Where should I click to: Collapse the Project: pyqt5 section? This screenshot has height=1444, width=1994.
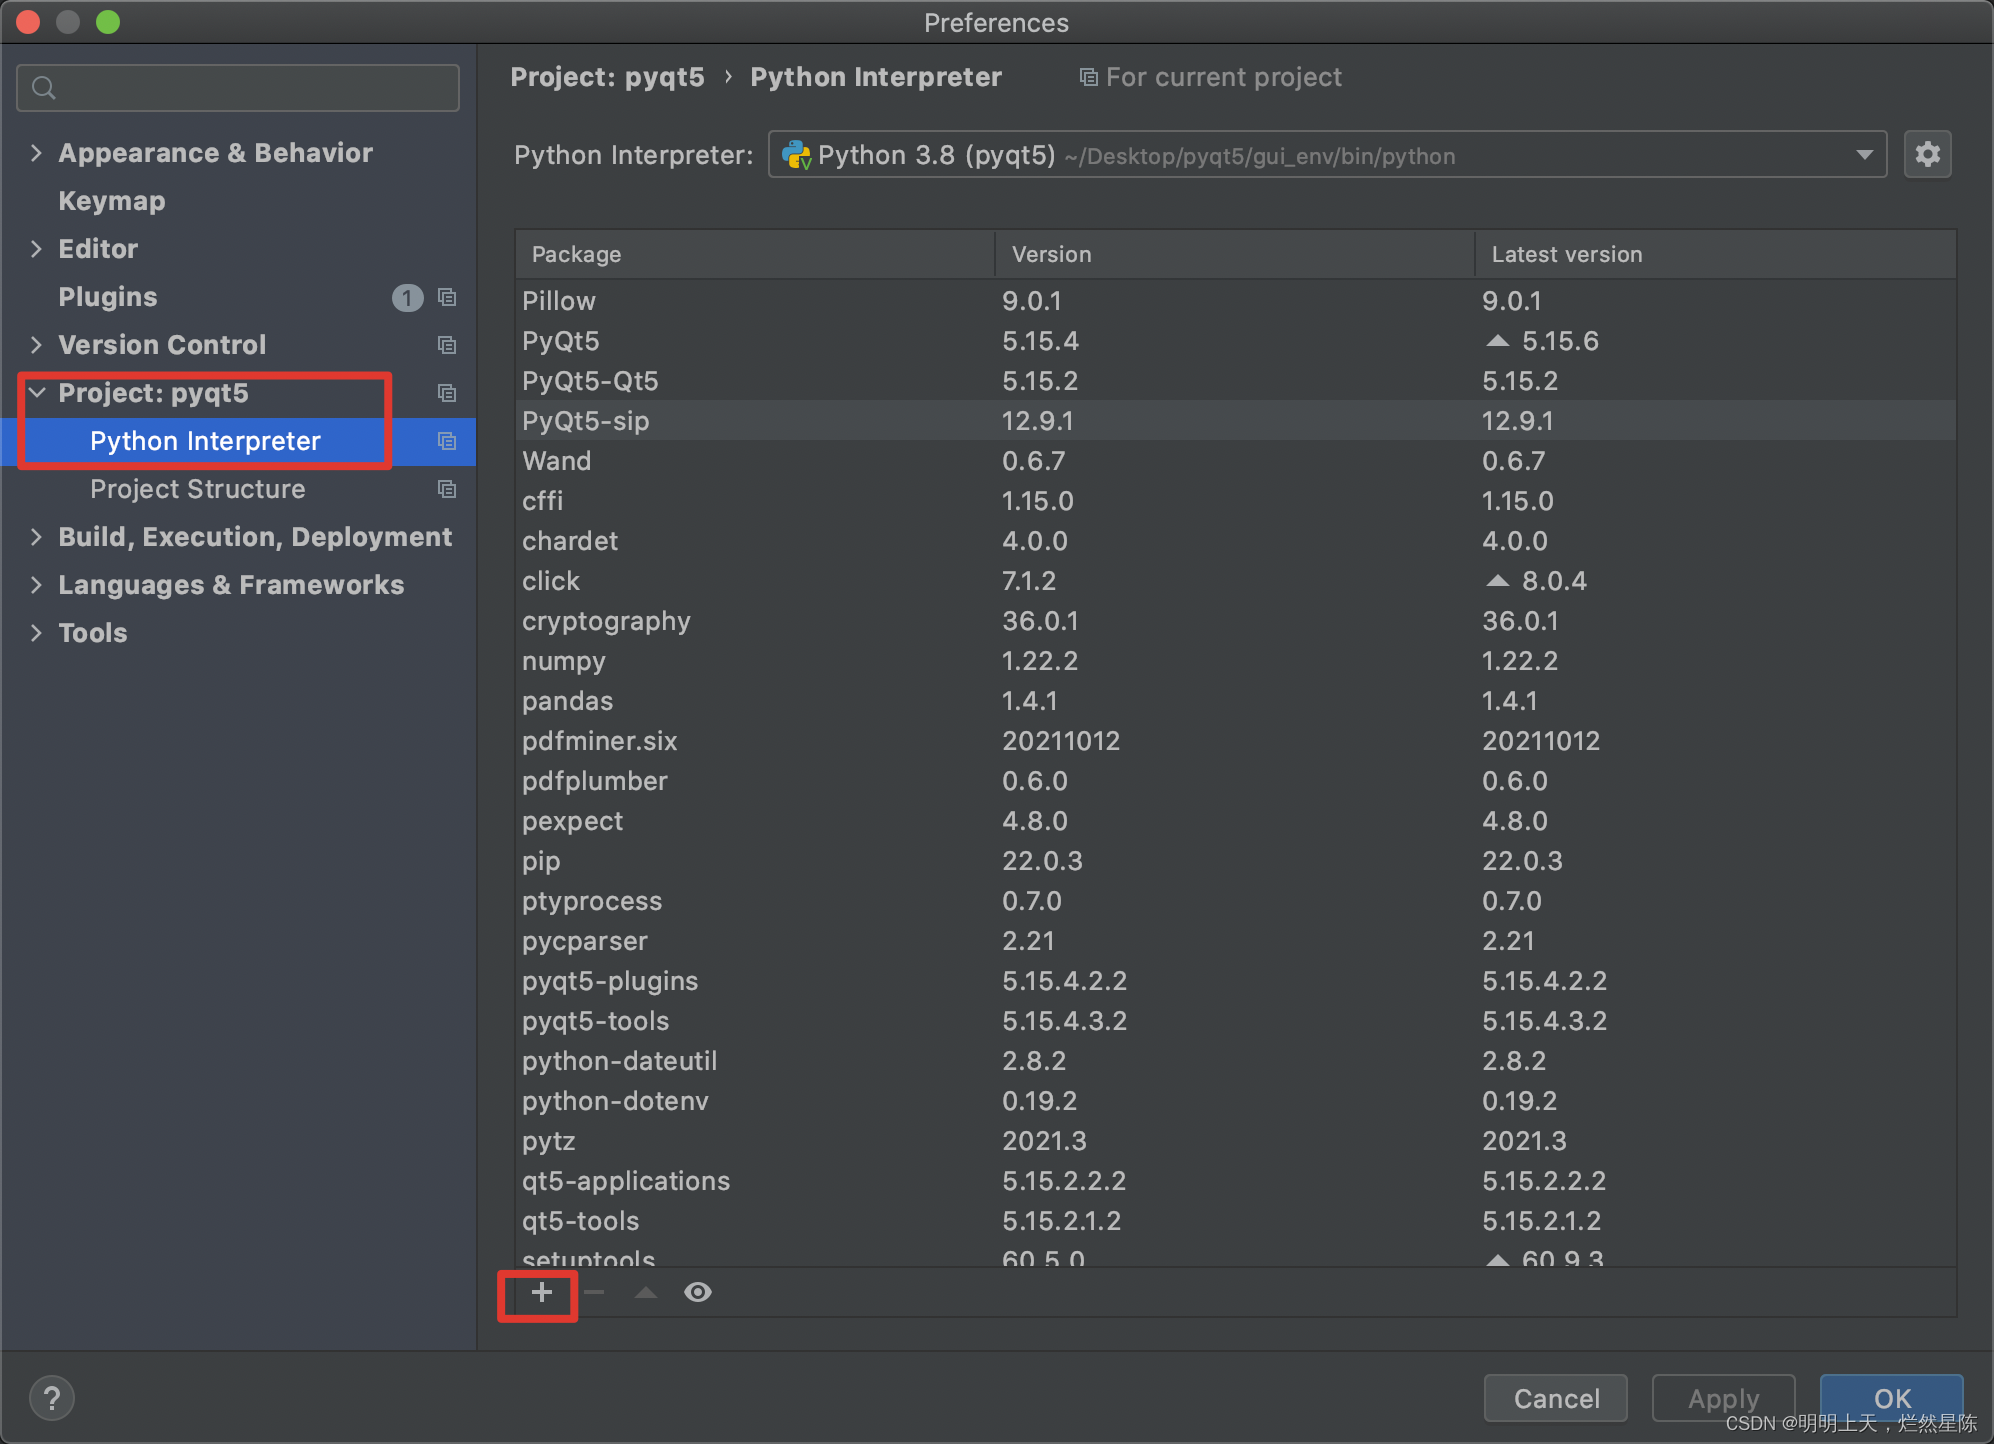coord(36,393)
